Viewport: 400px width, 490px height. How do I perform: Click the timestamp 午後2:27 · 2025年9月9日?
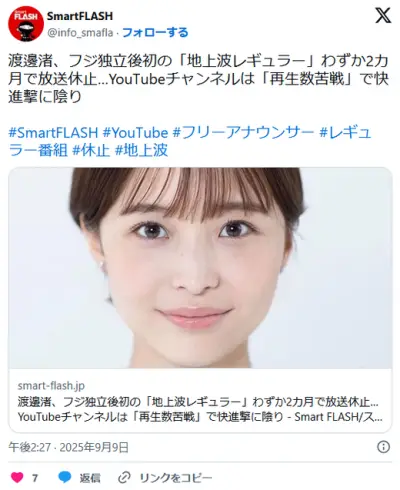click(x=69, y=447)
